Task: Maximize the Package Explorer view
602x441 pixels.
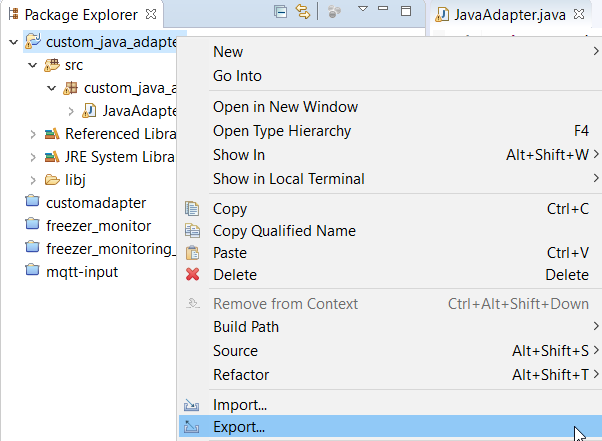Action: click(x=406, y=11)
